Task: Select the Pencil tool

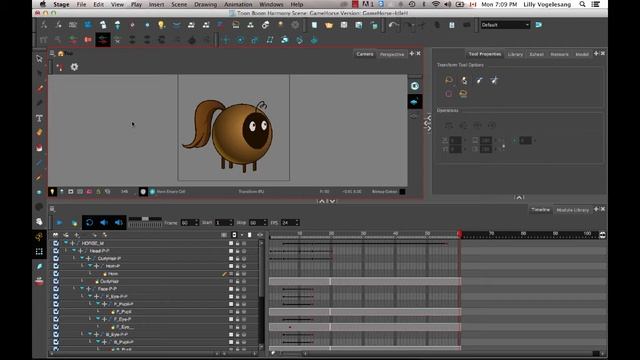Action: [40, 103]
